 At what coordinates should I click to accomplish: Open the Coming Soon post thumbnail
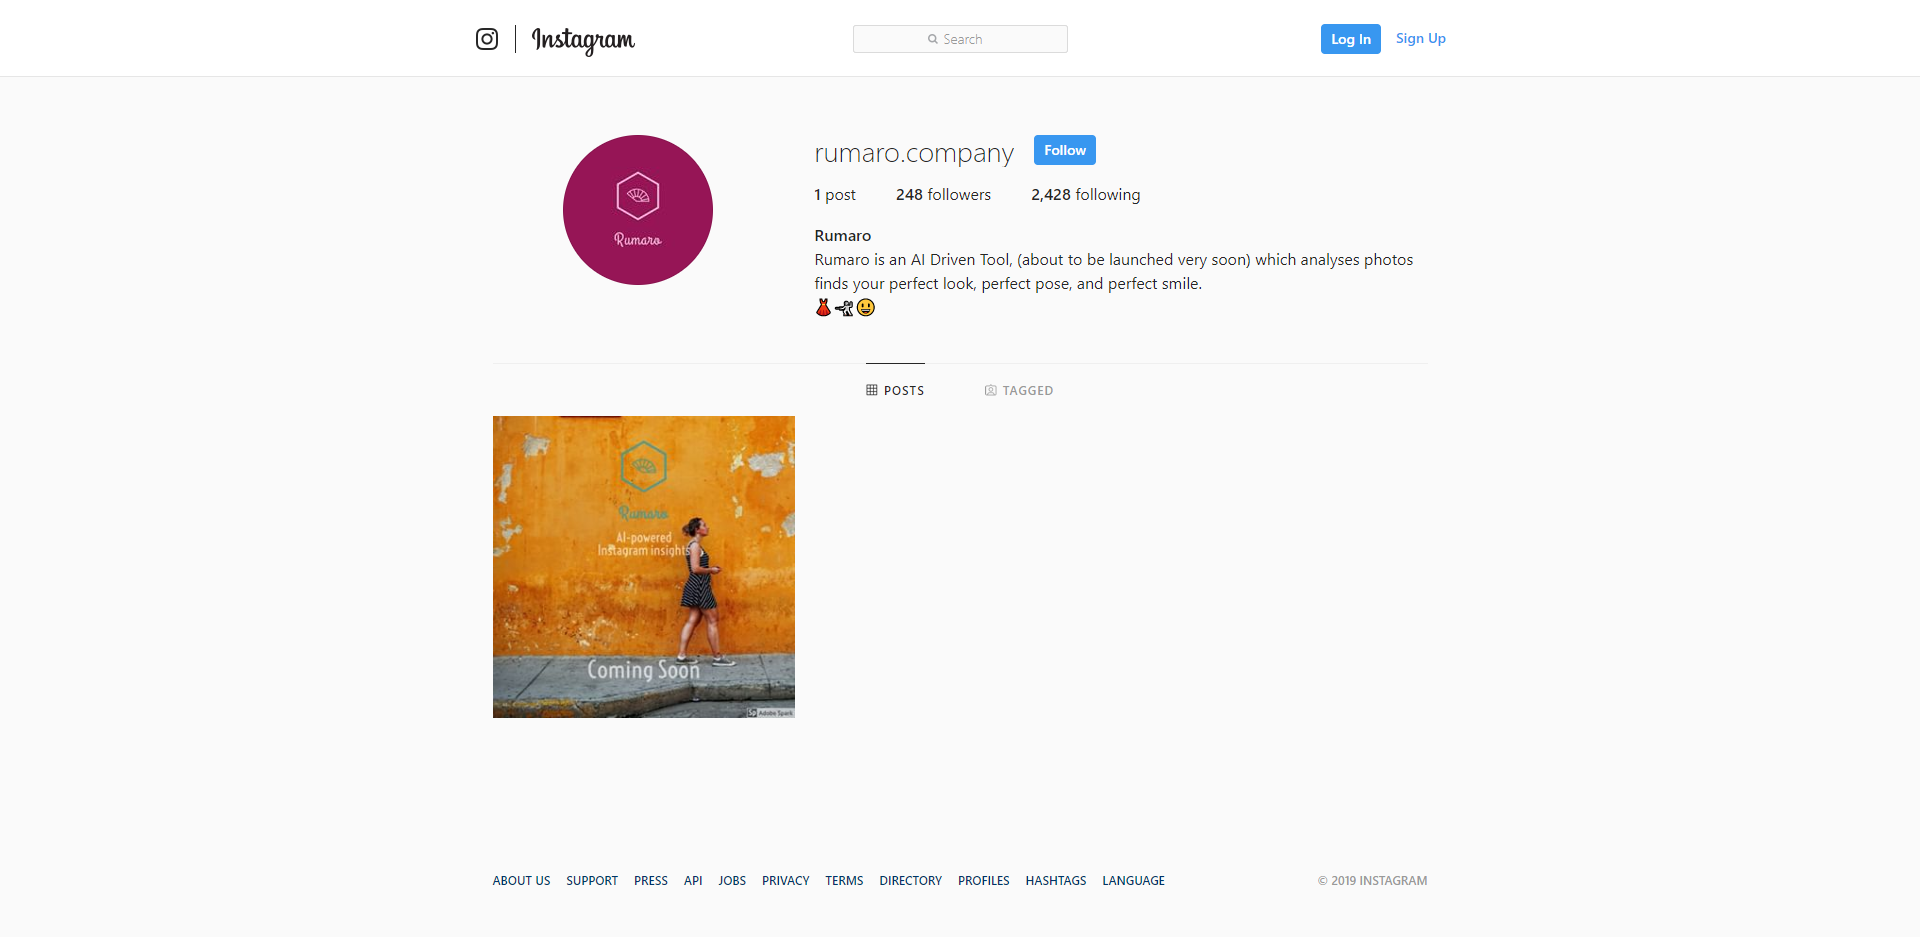pos(644,567)
